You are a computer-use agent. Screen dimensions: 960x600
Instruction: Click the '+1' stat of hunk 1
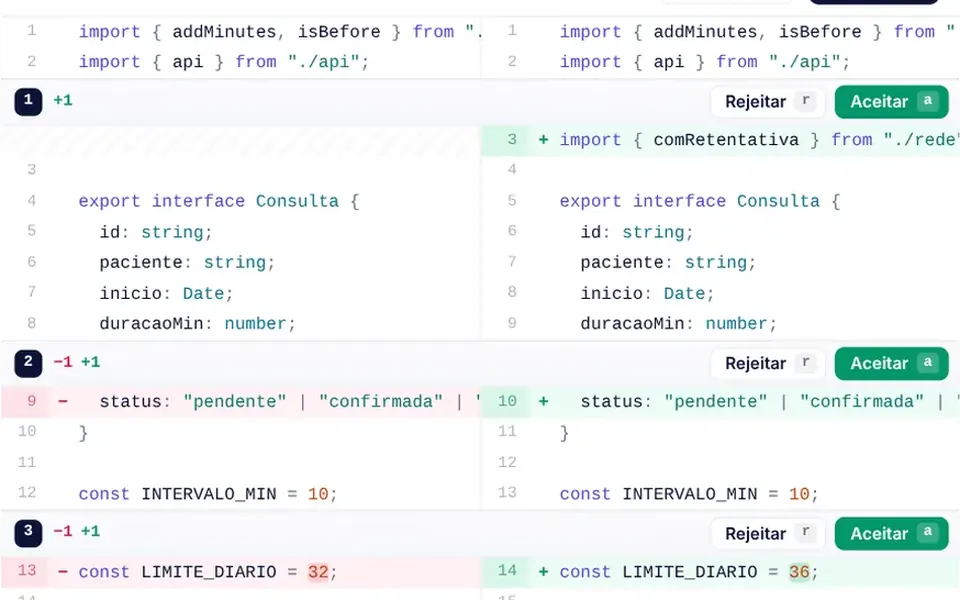point(63,100)
